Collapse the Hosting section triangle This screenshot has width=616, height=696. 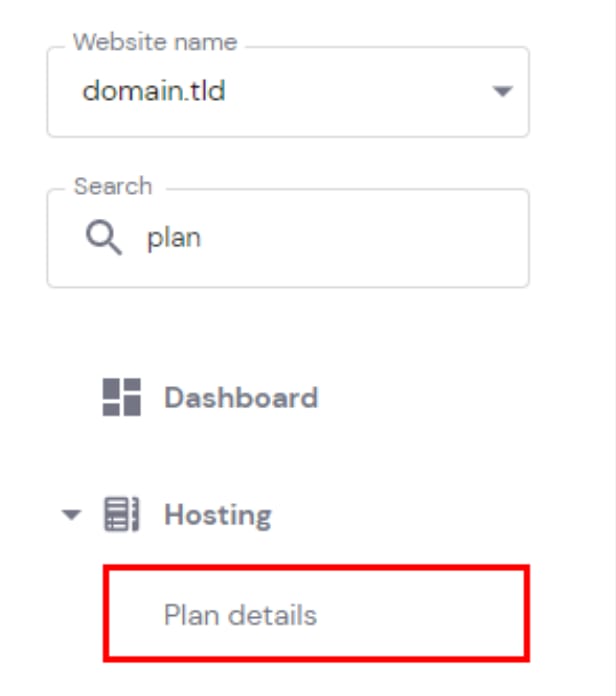[70, 516]
